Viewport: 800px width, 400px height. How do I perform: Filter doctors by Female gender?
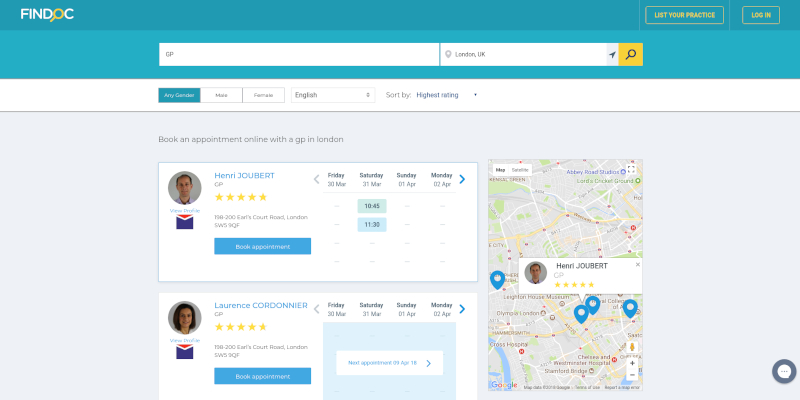[263, 95]
